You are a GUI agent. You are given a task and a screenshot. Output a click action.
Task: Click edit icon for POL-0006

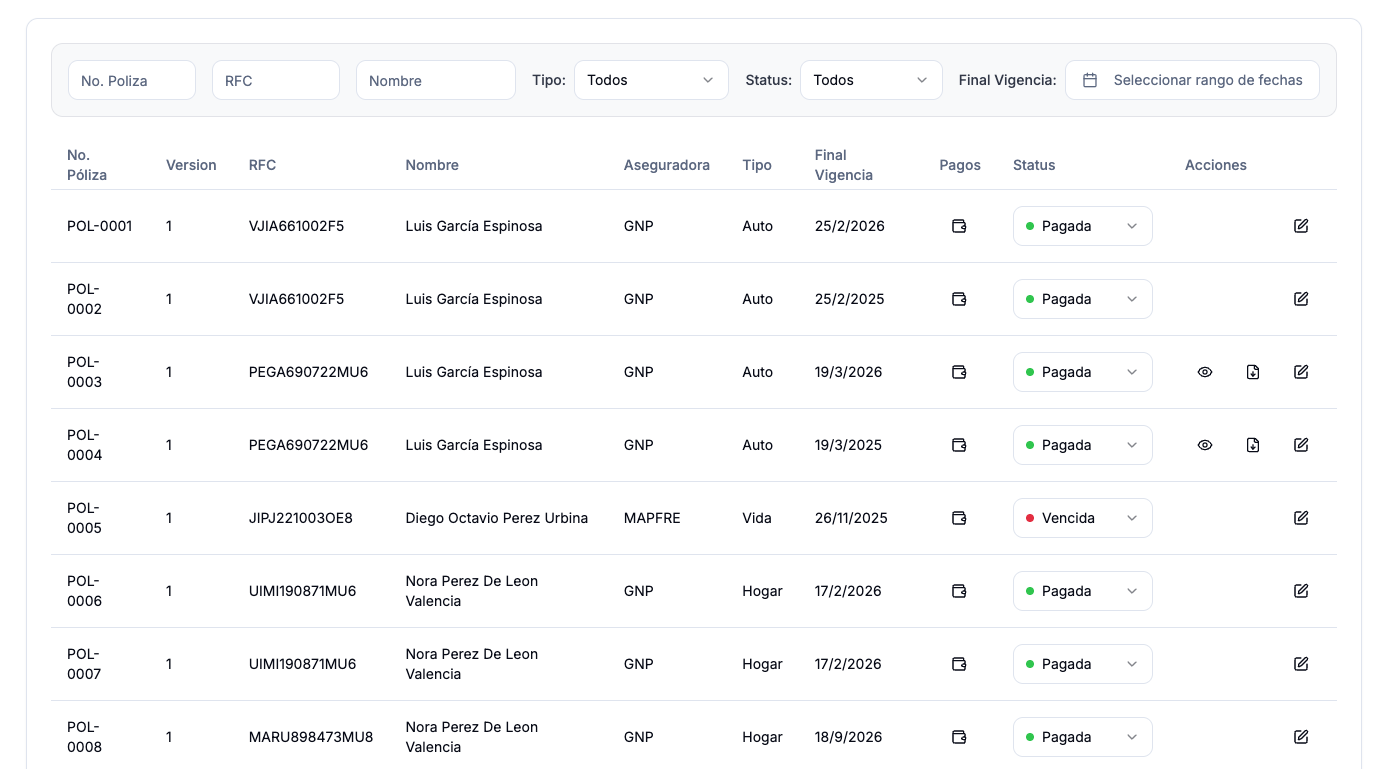(1301, 591)
